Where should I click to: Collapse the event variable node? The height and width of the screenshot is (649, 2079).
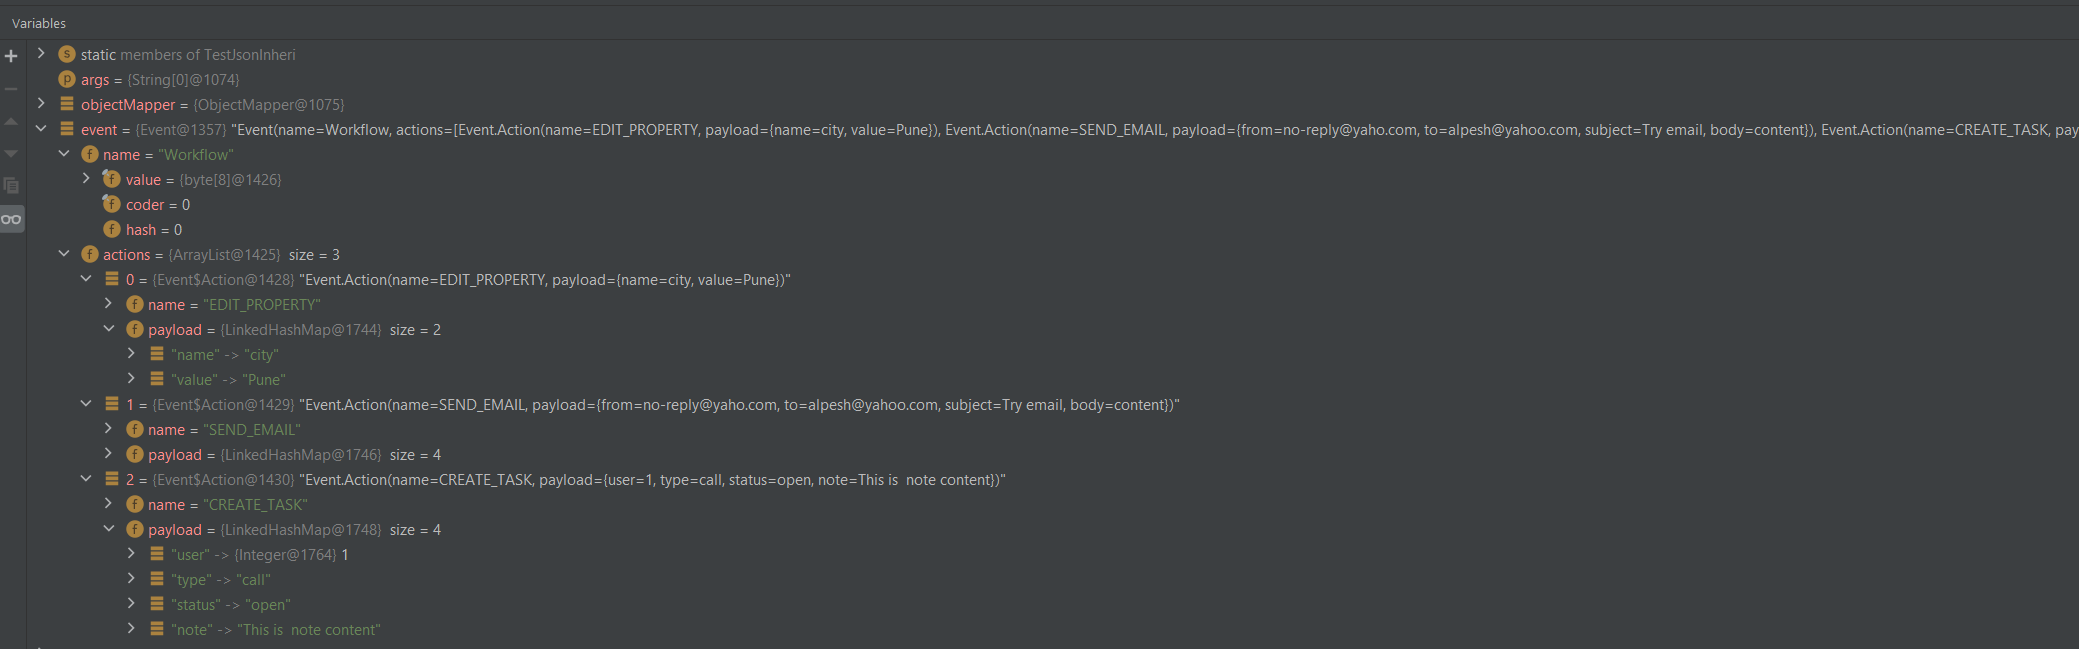tap(41, 128)
